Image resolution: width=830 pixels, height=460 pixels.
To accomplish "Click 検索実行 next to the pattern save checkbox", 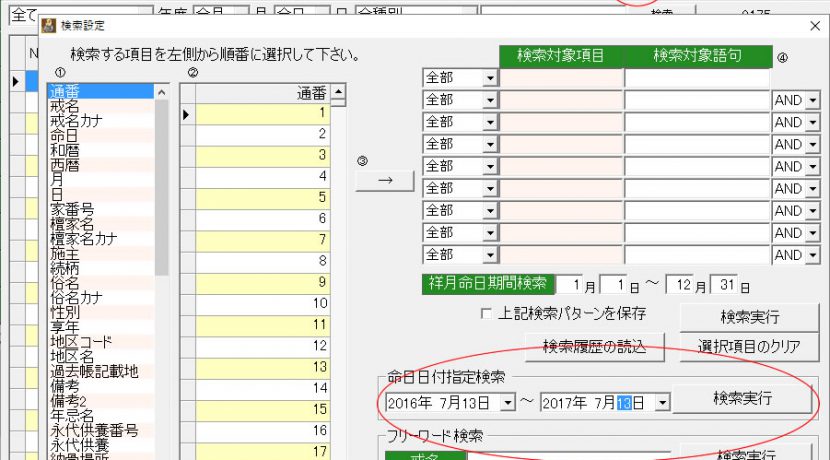I will click(x=749, y=317).
